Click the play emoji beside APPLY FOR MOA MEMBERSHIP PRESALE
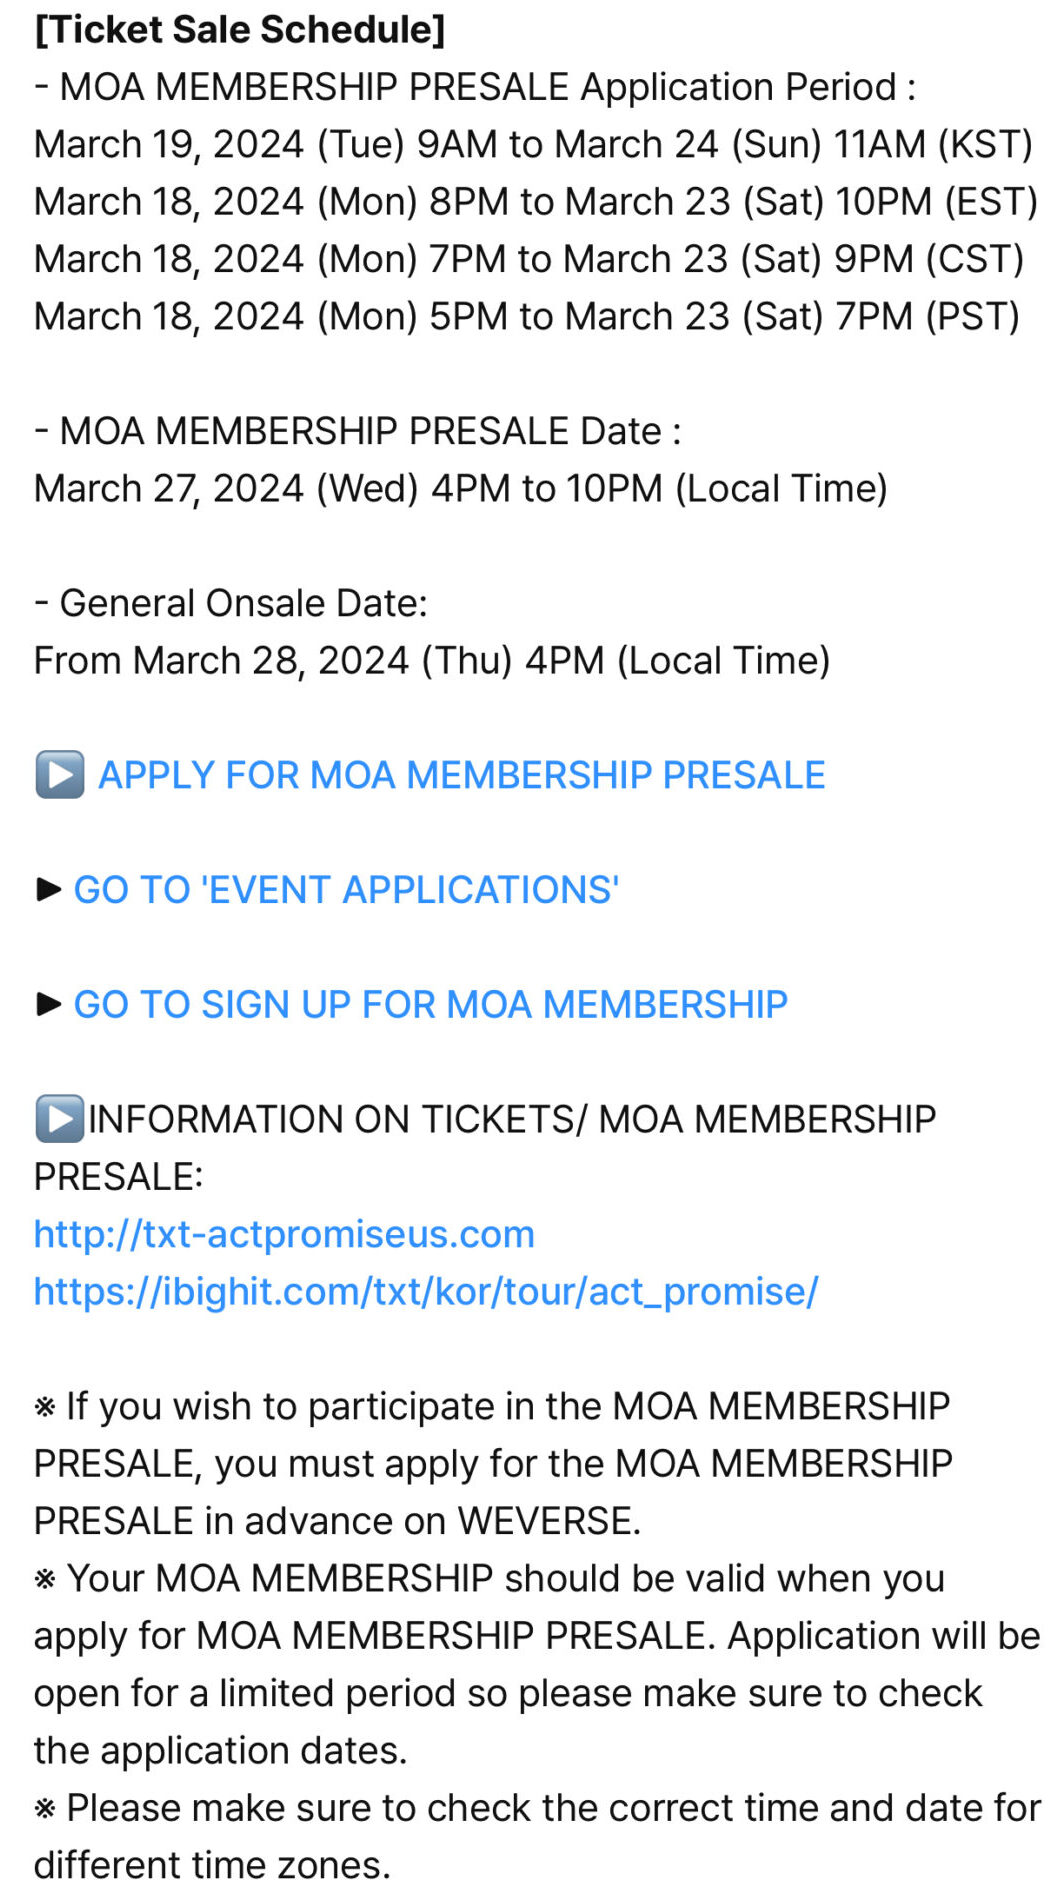 pyautogui.click(x=60, y=775)
